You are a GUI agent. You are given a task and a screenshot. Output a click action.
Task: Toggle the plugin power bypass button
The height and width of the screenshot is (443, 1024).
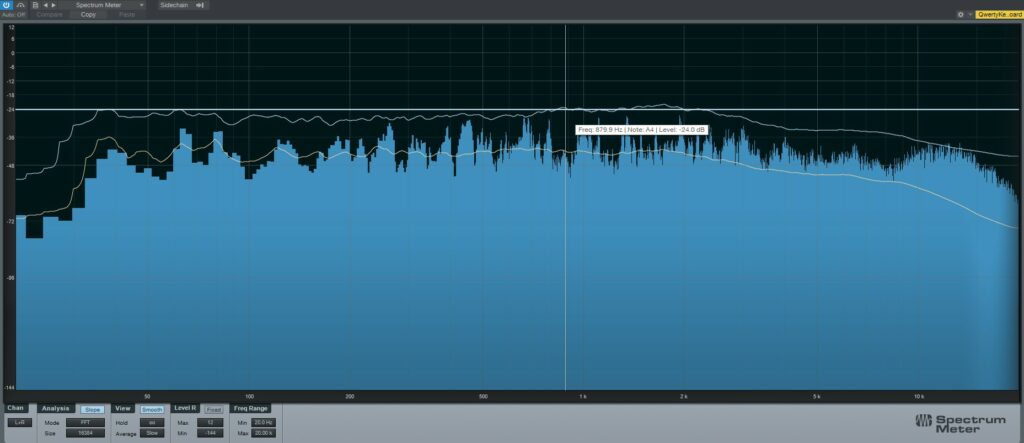click(x=7, y=5)
